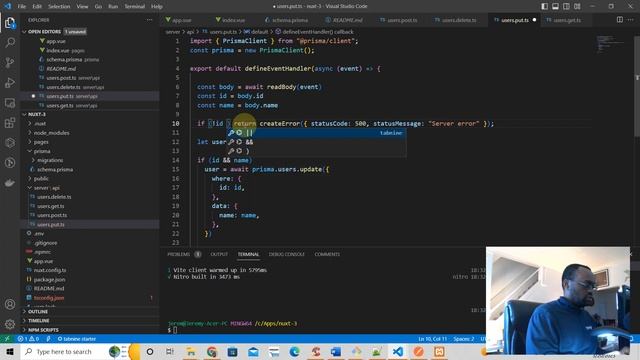Select the && autocomplete suggestion
This screenshot has height=360, width=640.
click(316, 142)
